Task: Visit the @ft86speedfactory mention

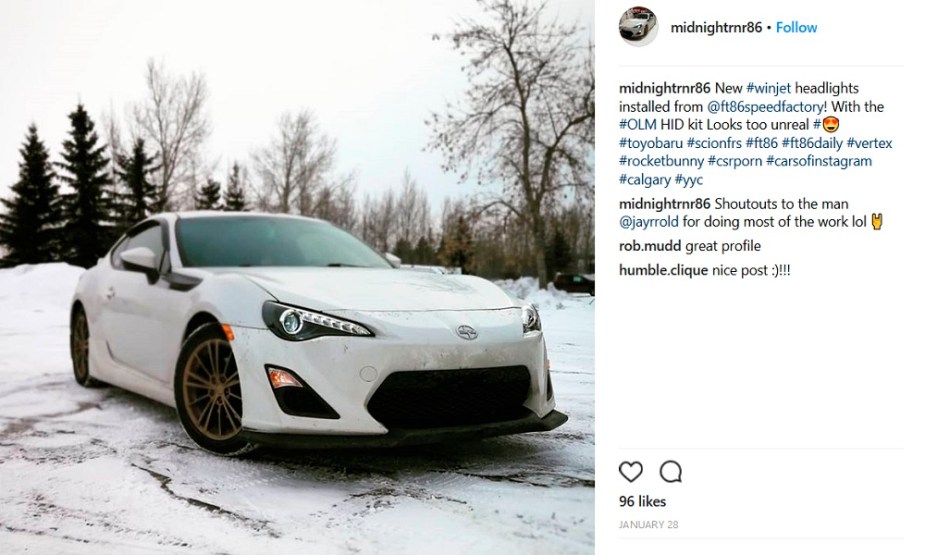Action: (765, 107)
